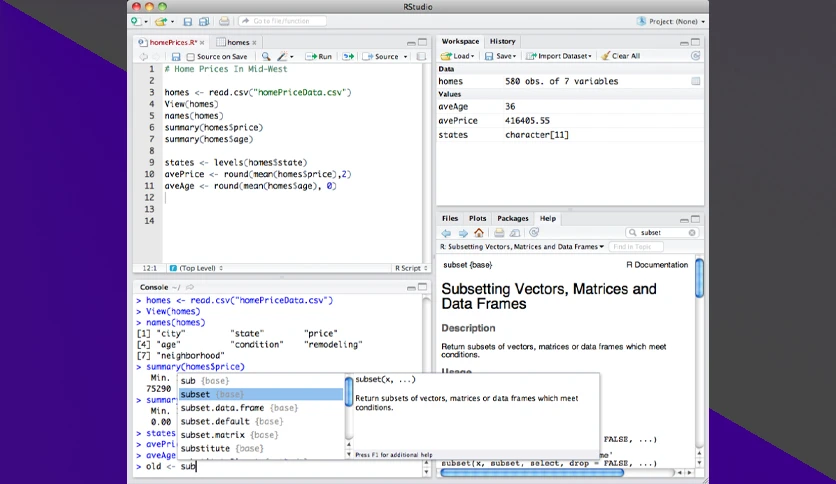
Task: Open the Files tab
Action: point(449,219)
